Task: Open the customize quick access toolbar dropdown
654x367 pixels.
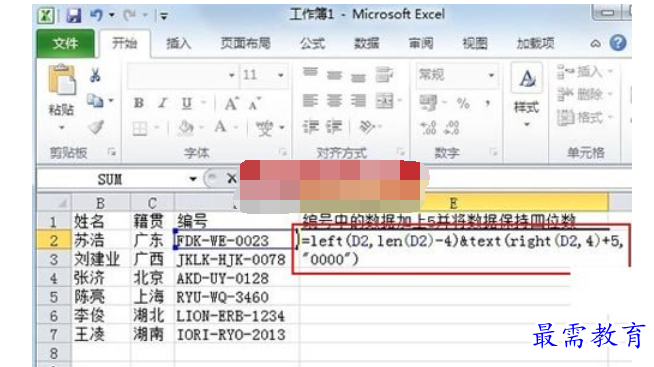Action: pos(164,16)
